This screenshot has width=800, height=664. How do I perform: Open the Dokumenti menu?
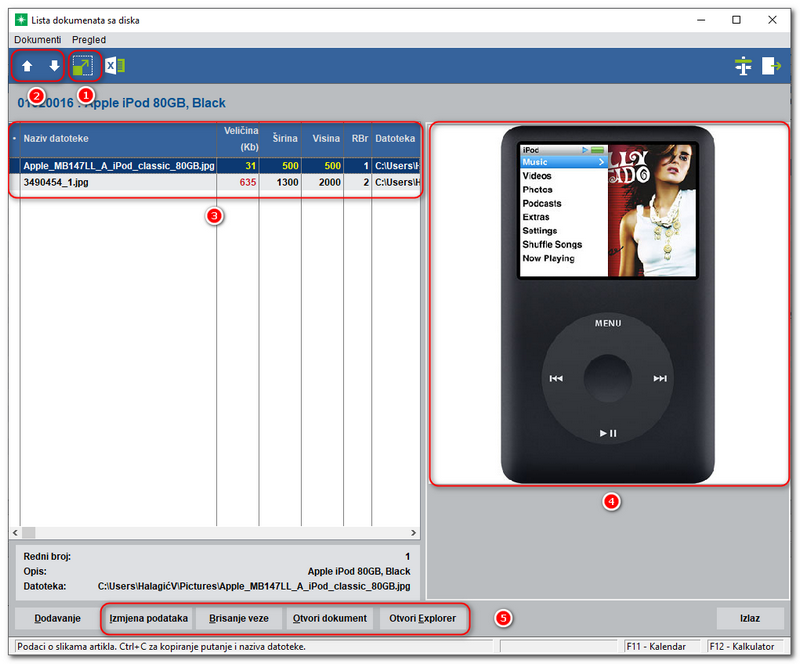tap(38, 40)
